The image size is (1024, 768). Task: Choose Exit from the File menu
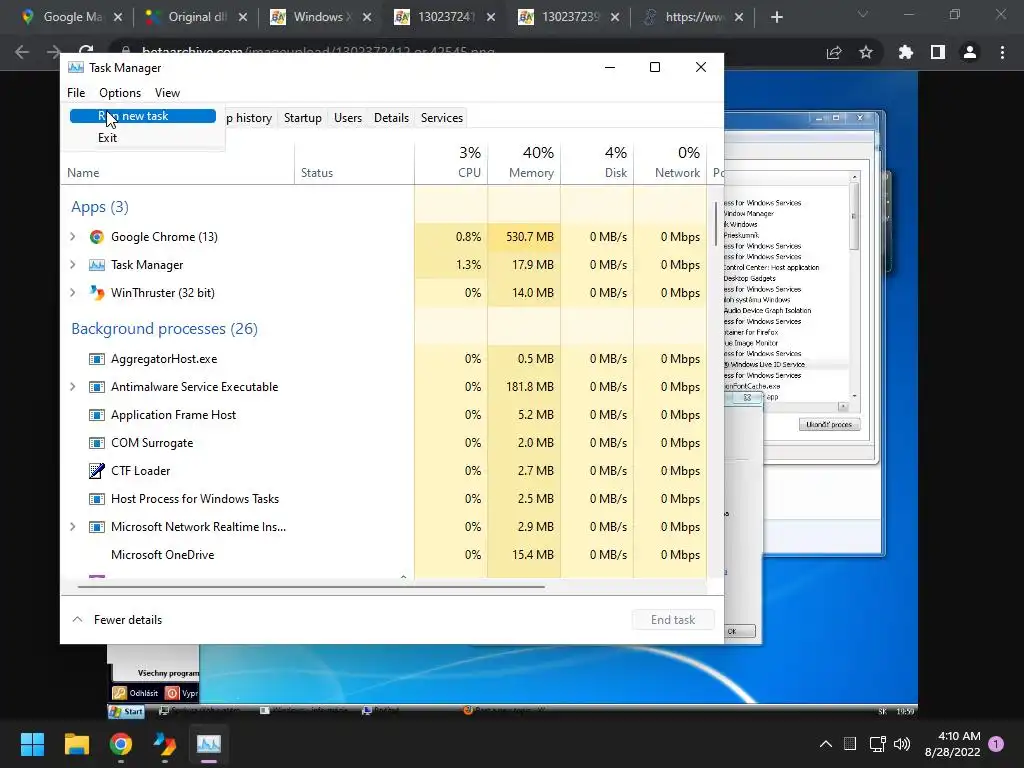[107, 138]
